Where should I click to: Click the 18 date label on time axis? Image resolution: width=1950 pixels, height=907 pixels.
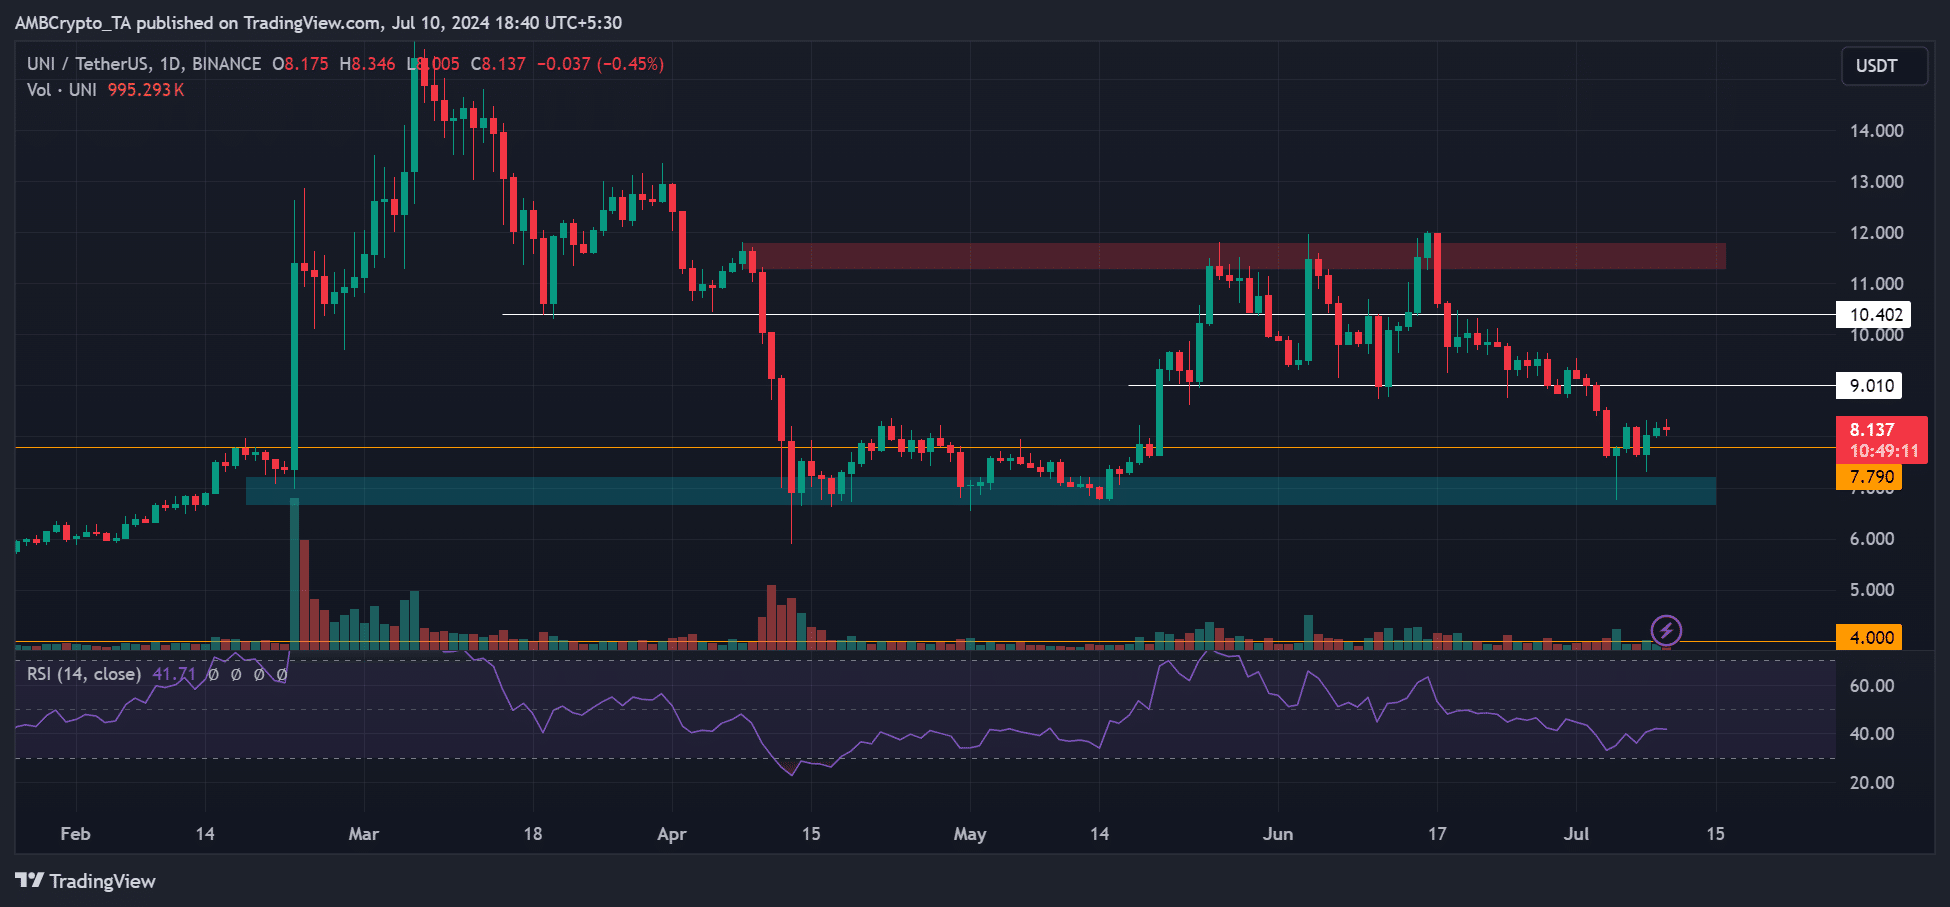click(x=533, y=834)
